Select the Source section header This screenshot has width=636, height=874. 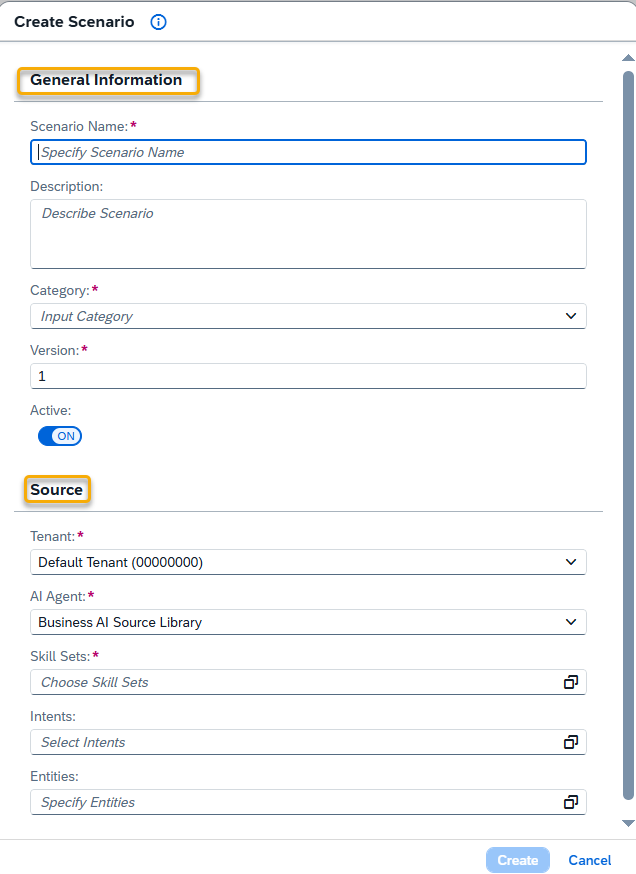[57, 490]
